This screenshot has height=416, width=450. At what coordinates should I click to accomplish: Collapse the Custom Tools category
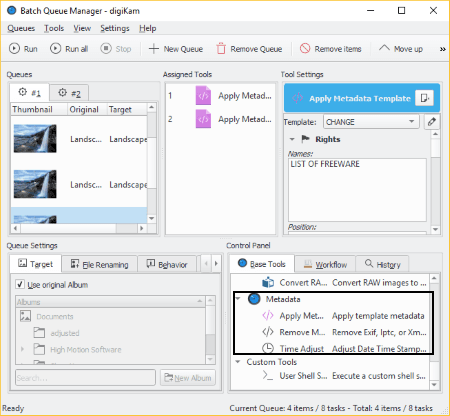click(238, 362)
